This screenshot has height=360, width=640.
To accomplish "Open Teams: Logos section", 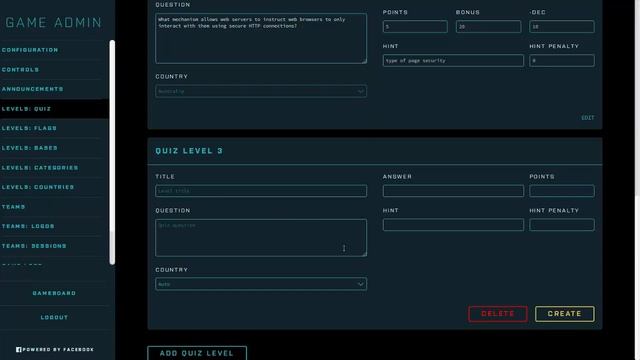I will 28,226.
